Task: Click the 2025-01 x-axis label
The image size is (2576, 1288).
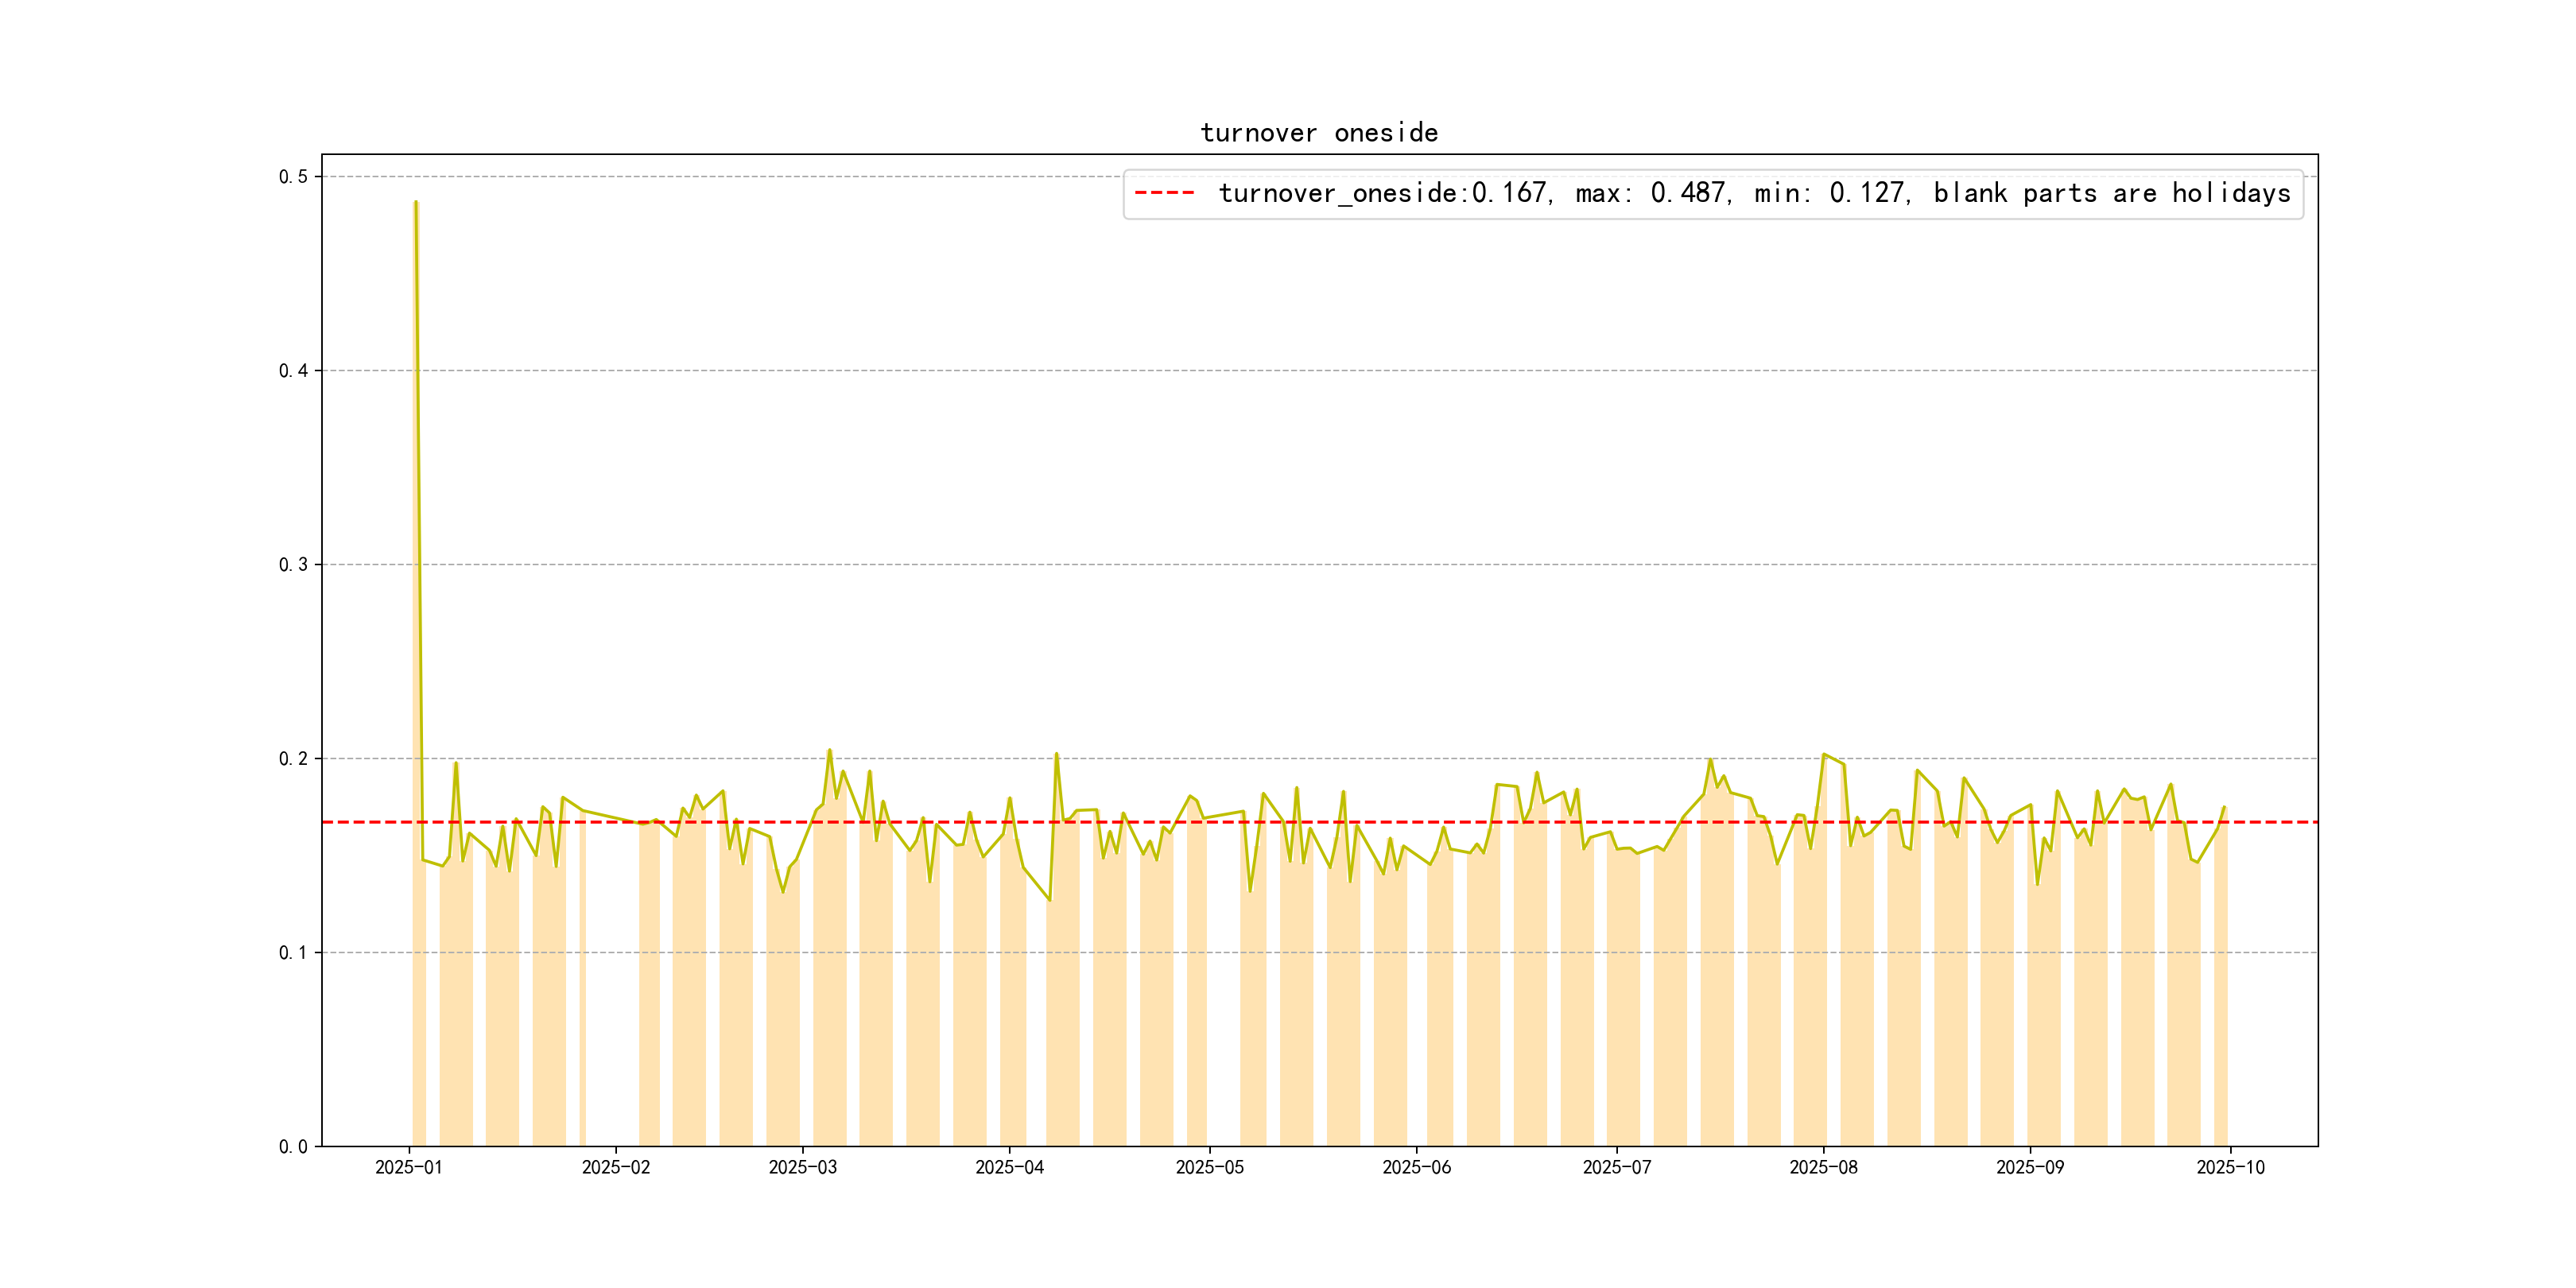Action: click(x=408, y=1167)
